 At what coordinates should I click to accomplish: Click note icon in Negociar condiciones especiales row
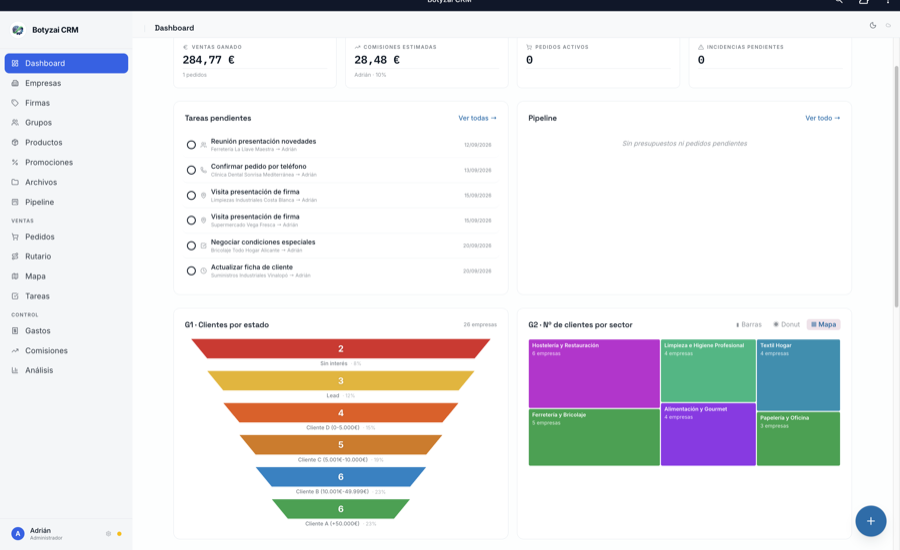[204, 246]
